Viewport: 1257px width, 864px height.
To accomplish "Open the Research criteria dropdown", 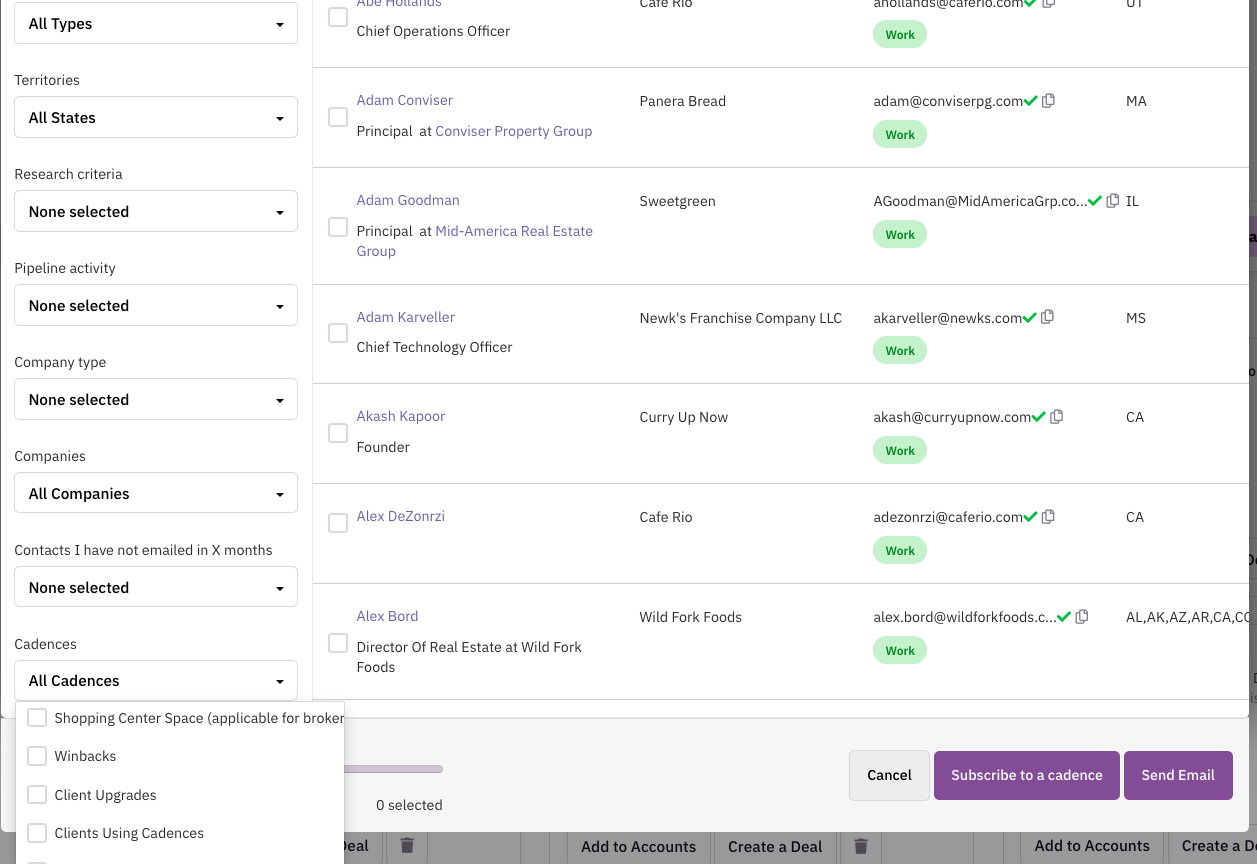I will pyautogui.click(x=156, y=211).
